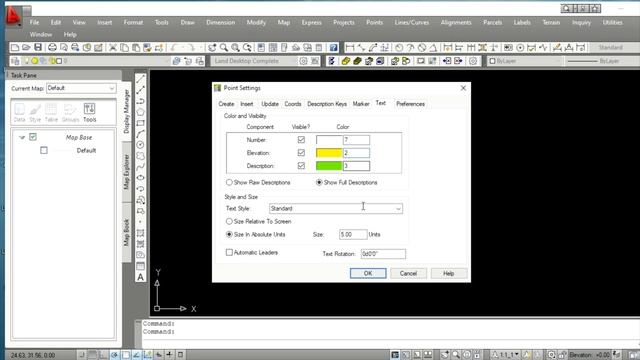Viewport: 640px width, 360px height.
Task: Click the Layer Properties Manager icon
Action: [x=15, y=61]
